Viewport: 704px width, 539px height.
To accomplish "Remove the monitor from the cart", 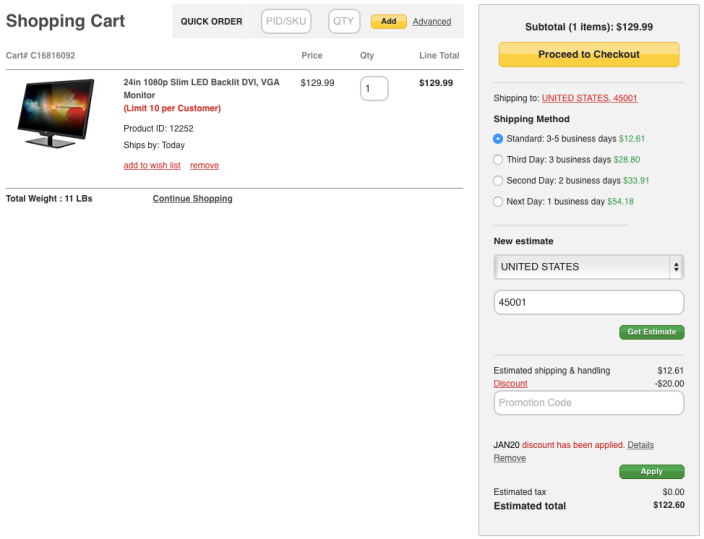I will pos(204,166).
